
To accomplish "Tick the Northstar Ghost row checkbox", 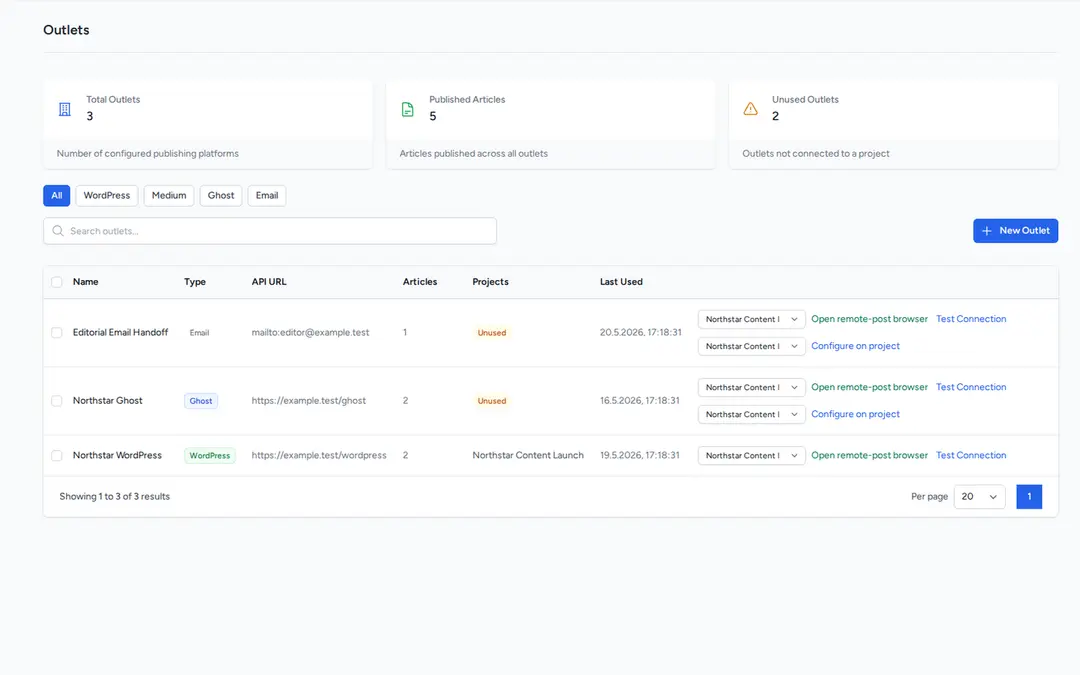I will (x=56, y=401).
